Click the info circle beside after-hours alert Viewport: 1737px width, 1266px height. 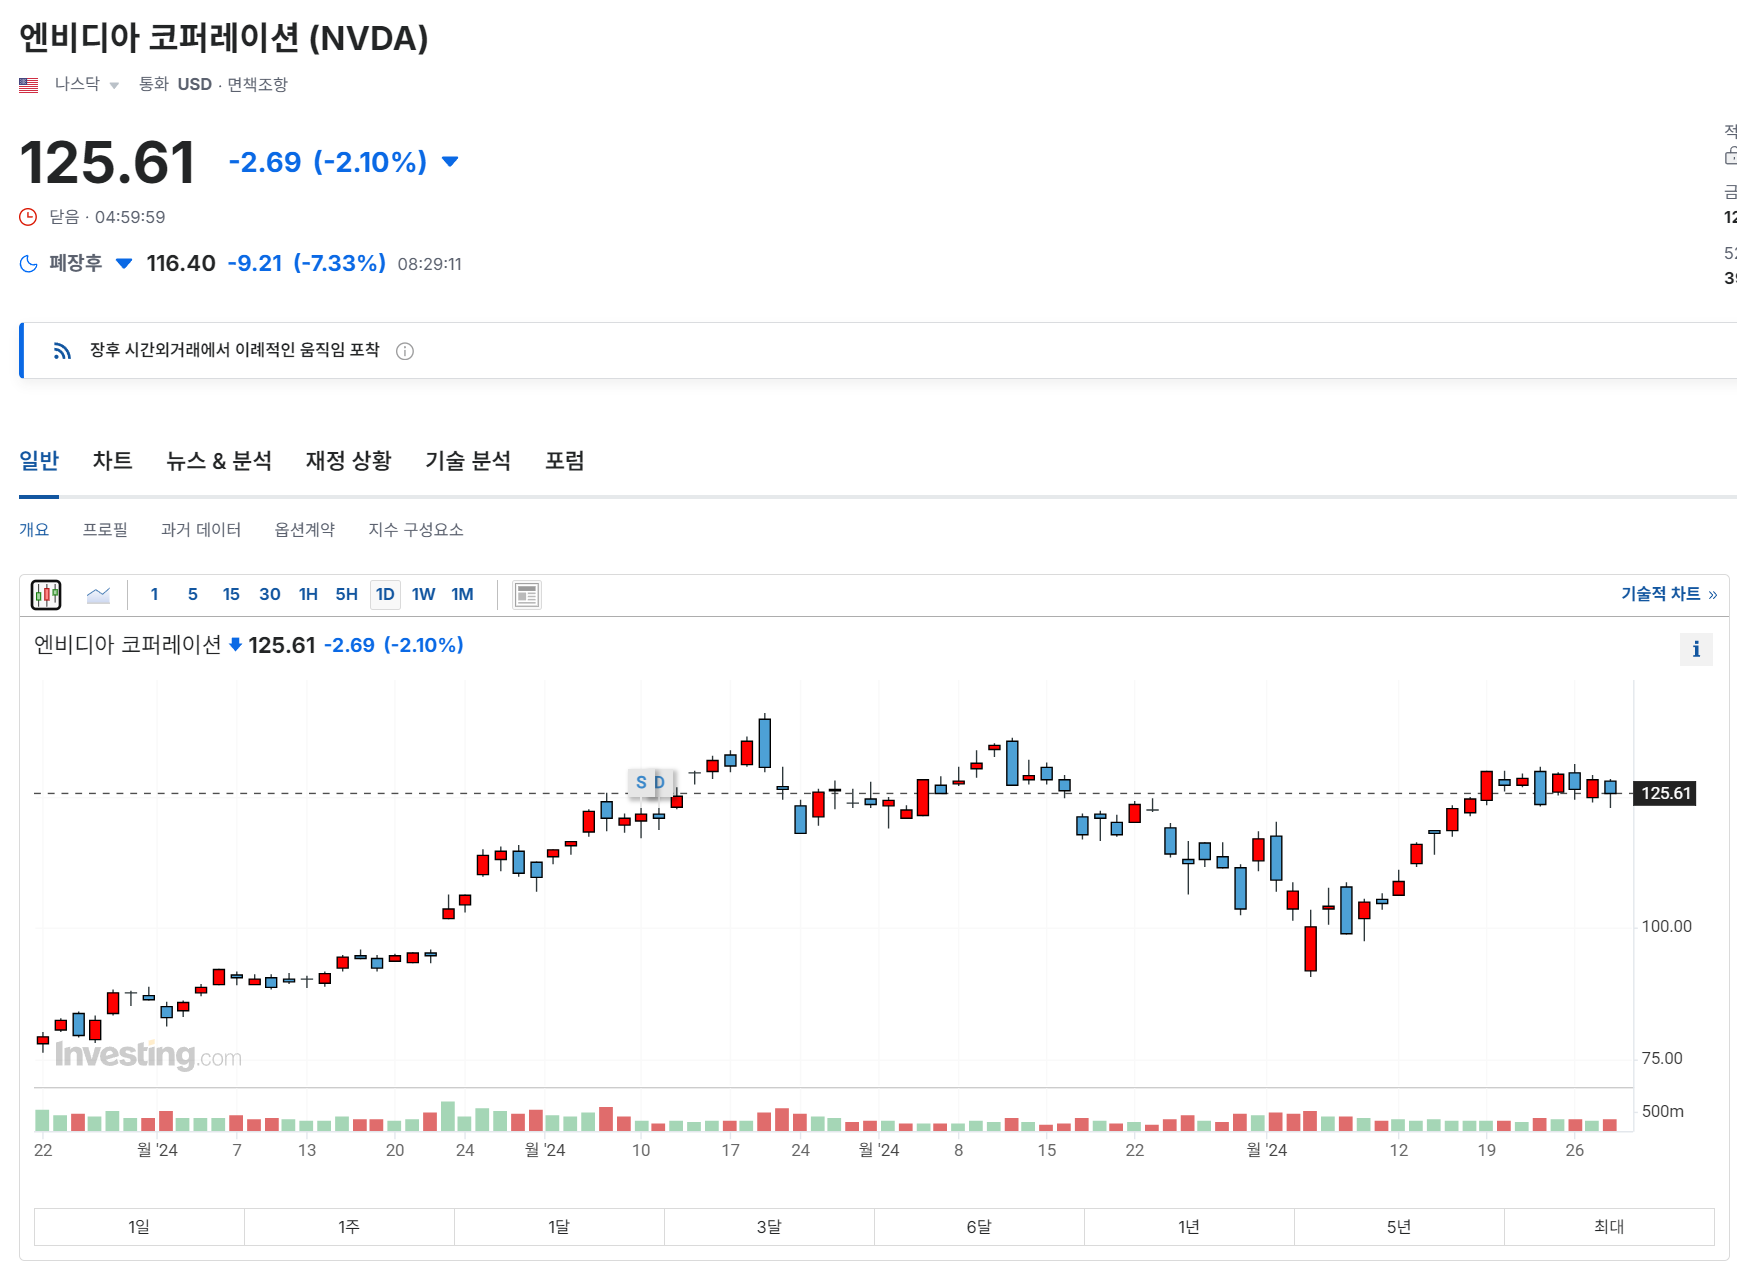tap(405, 351)
